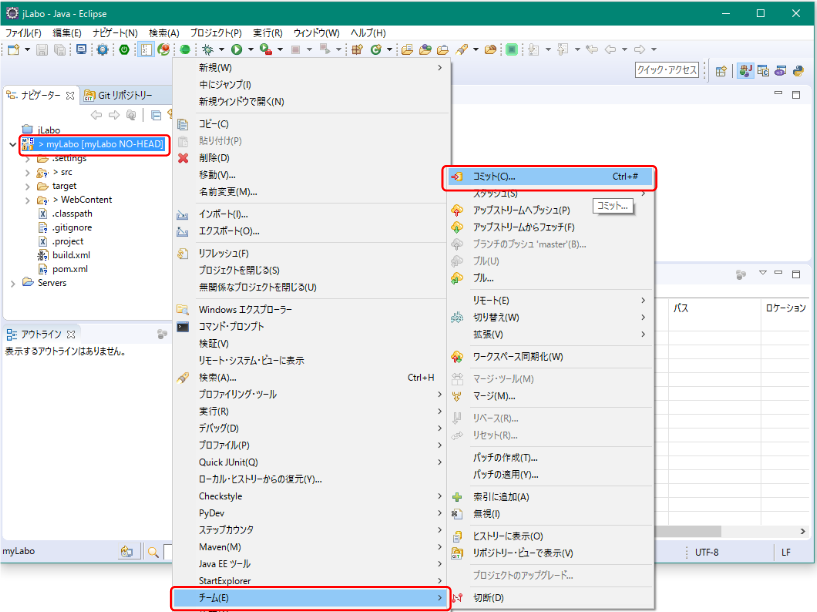Choose コマンド・プロンプト entry

click(x=231, y=327)
